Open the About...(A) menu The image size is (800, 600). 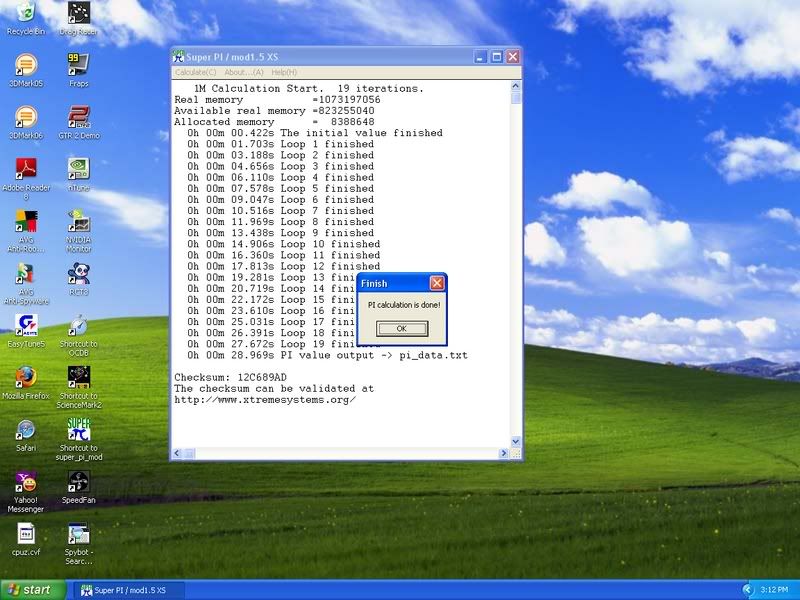point(244,72)
